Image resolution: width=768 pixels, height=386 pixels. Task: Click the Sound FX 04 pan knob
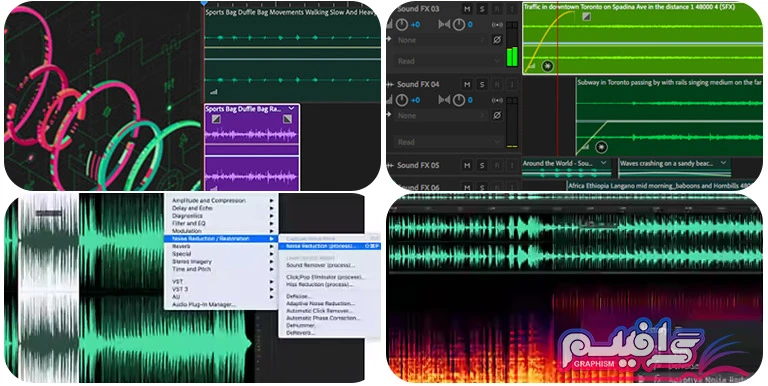point(459,100)
